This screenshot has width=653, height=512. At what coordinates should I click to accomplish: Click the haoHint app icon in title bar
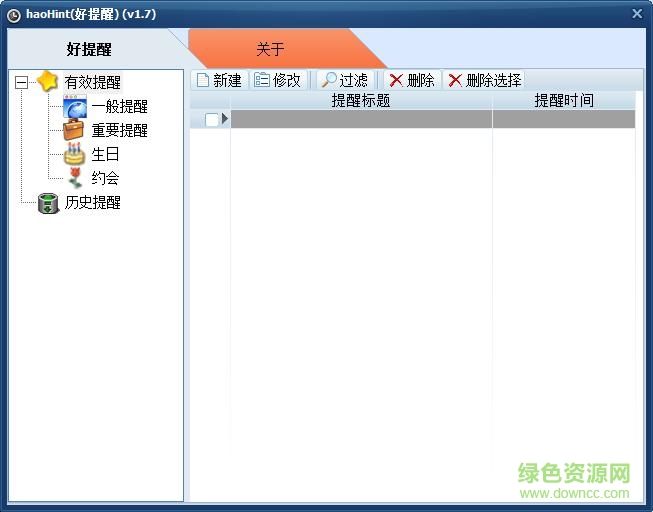[14, 14]
